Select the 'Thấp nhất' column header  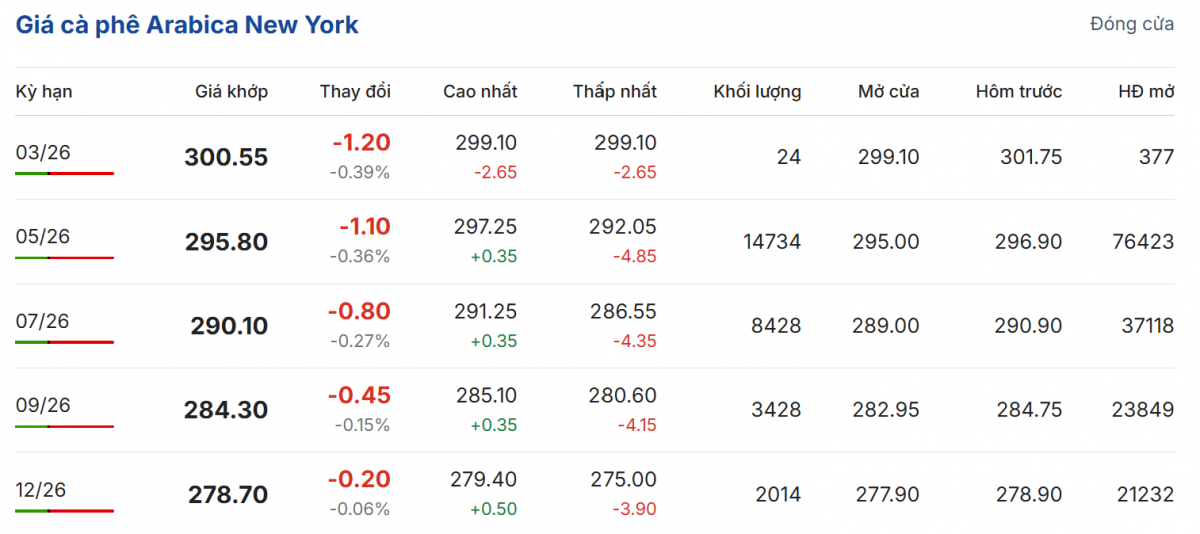coord(614,92)
